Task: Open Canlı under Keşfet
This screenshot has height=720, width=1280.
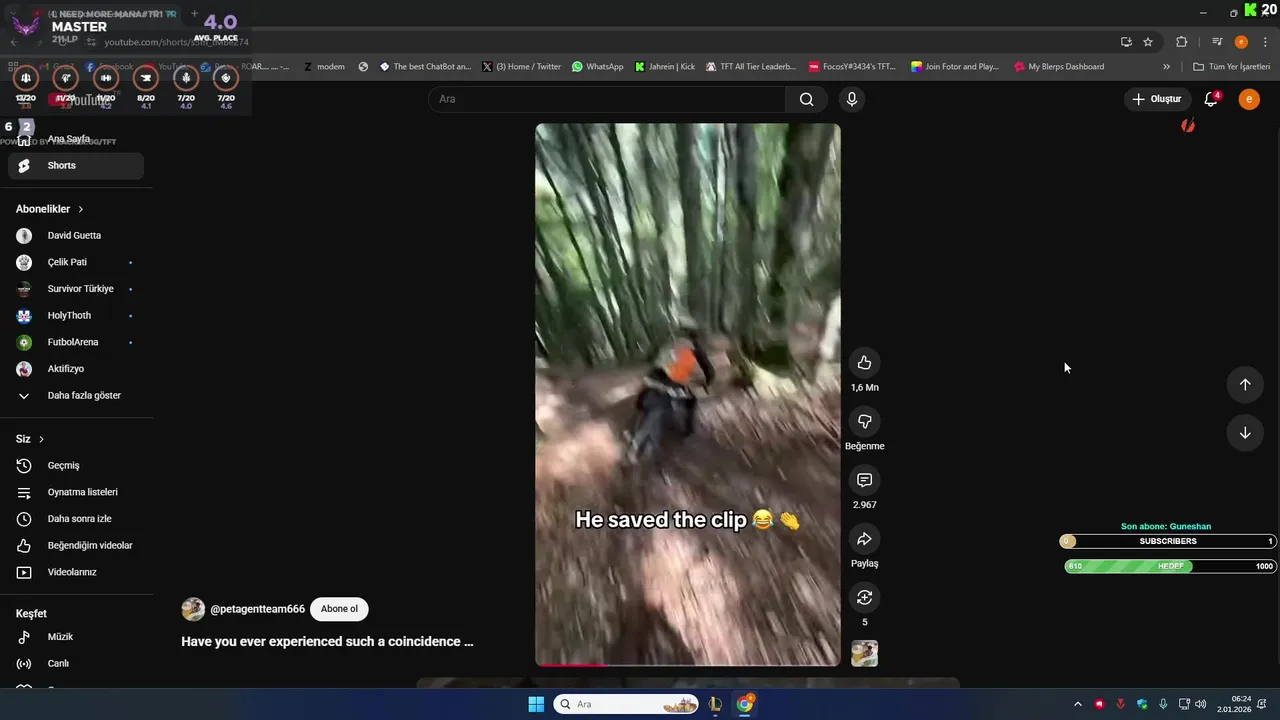Action: click(76, 664)
